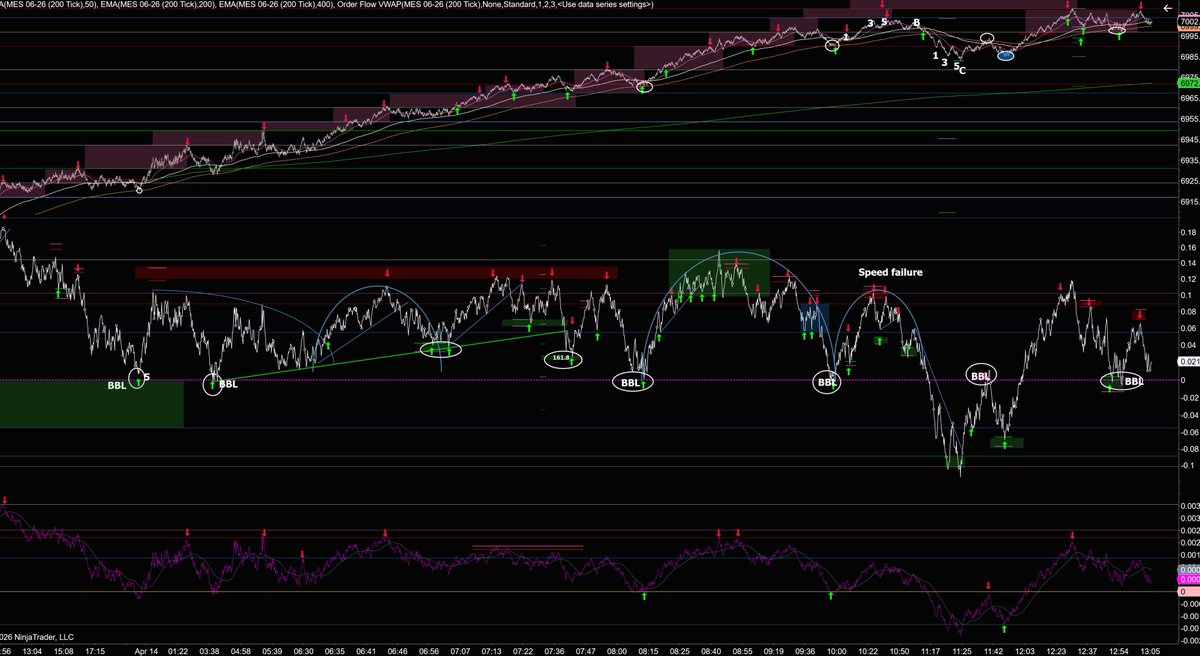
Task: Select the "C" wave label in price panel
Action: pyautogui.click(x=962, y=70)
